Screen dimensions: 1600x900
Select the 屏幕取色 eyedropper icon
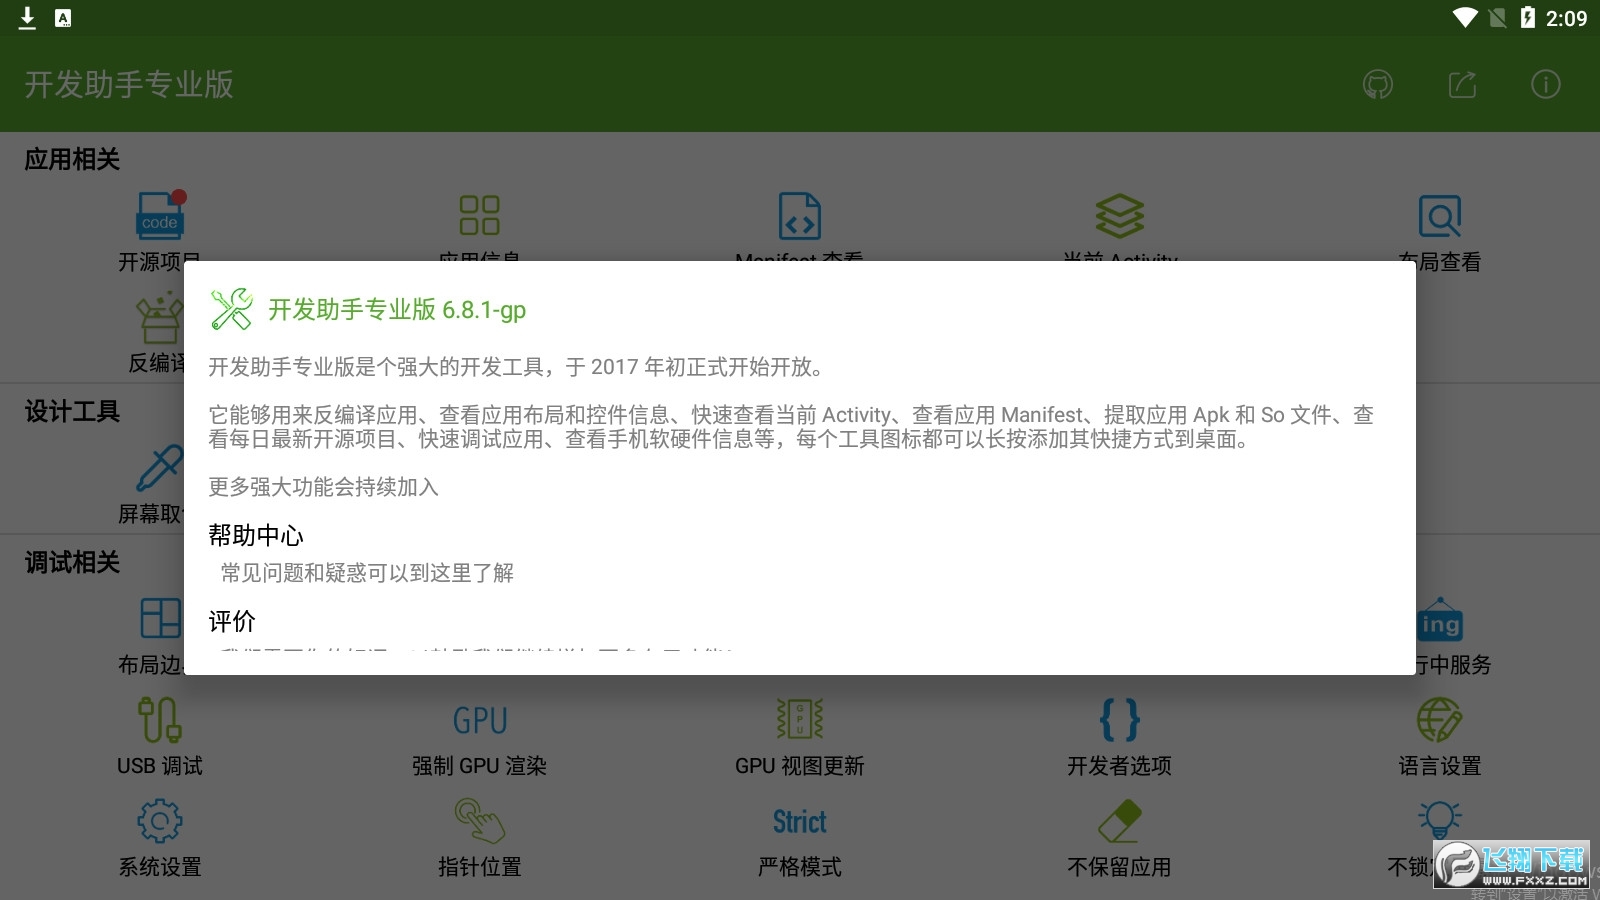(x=160, y=468)
